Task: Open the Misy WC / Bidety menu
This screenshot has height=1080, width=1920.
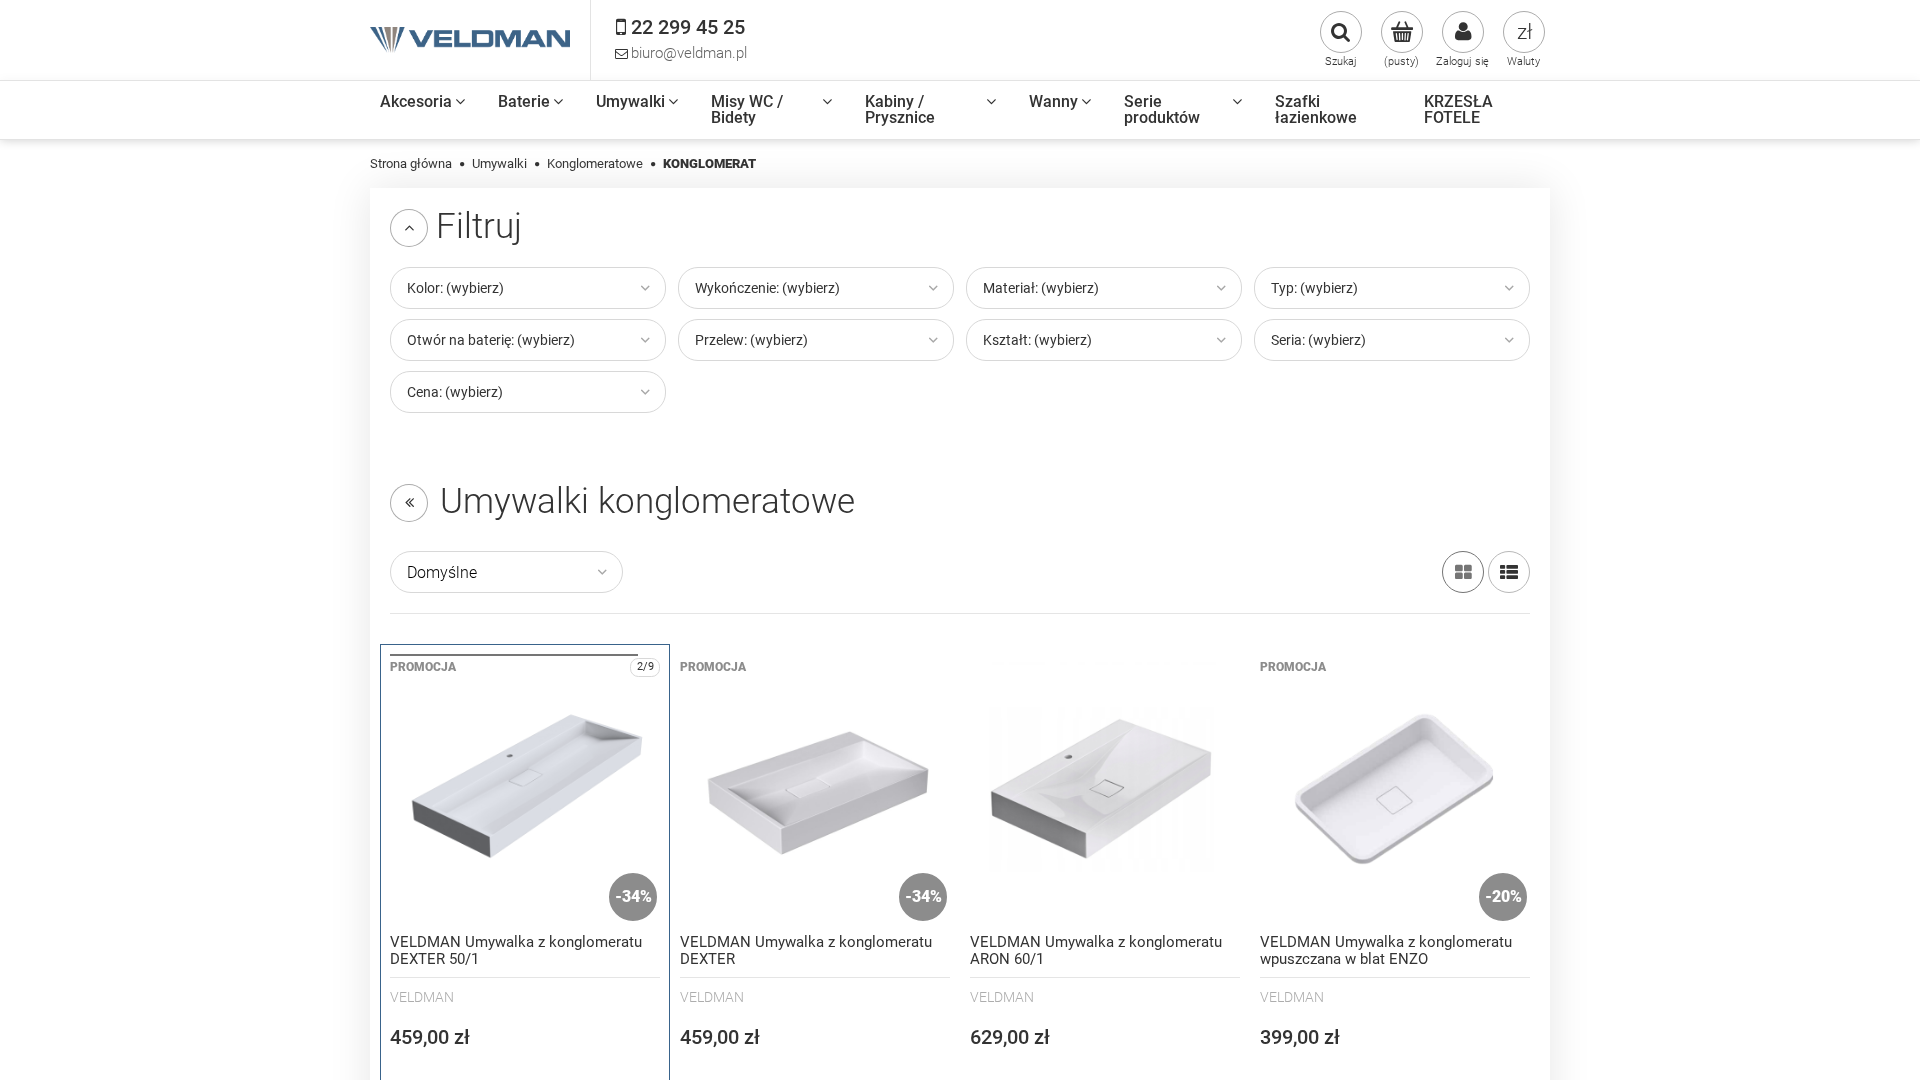Action: 771,110
